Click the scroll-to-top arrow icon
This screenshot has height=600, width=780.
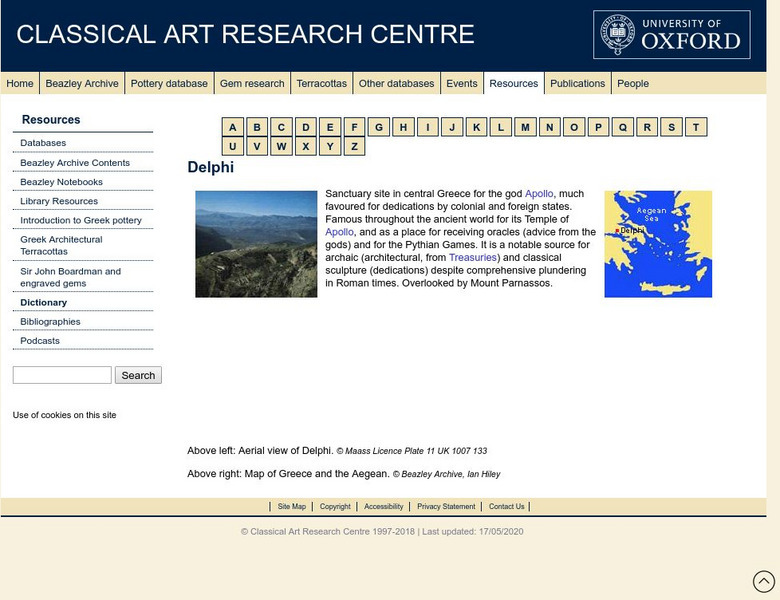(764, 581)
